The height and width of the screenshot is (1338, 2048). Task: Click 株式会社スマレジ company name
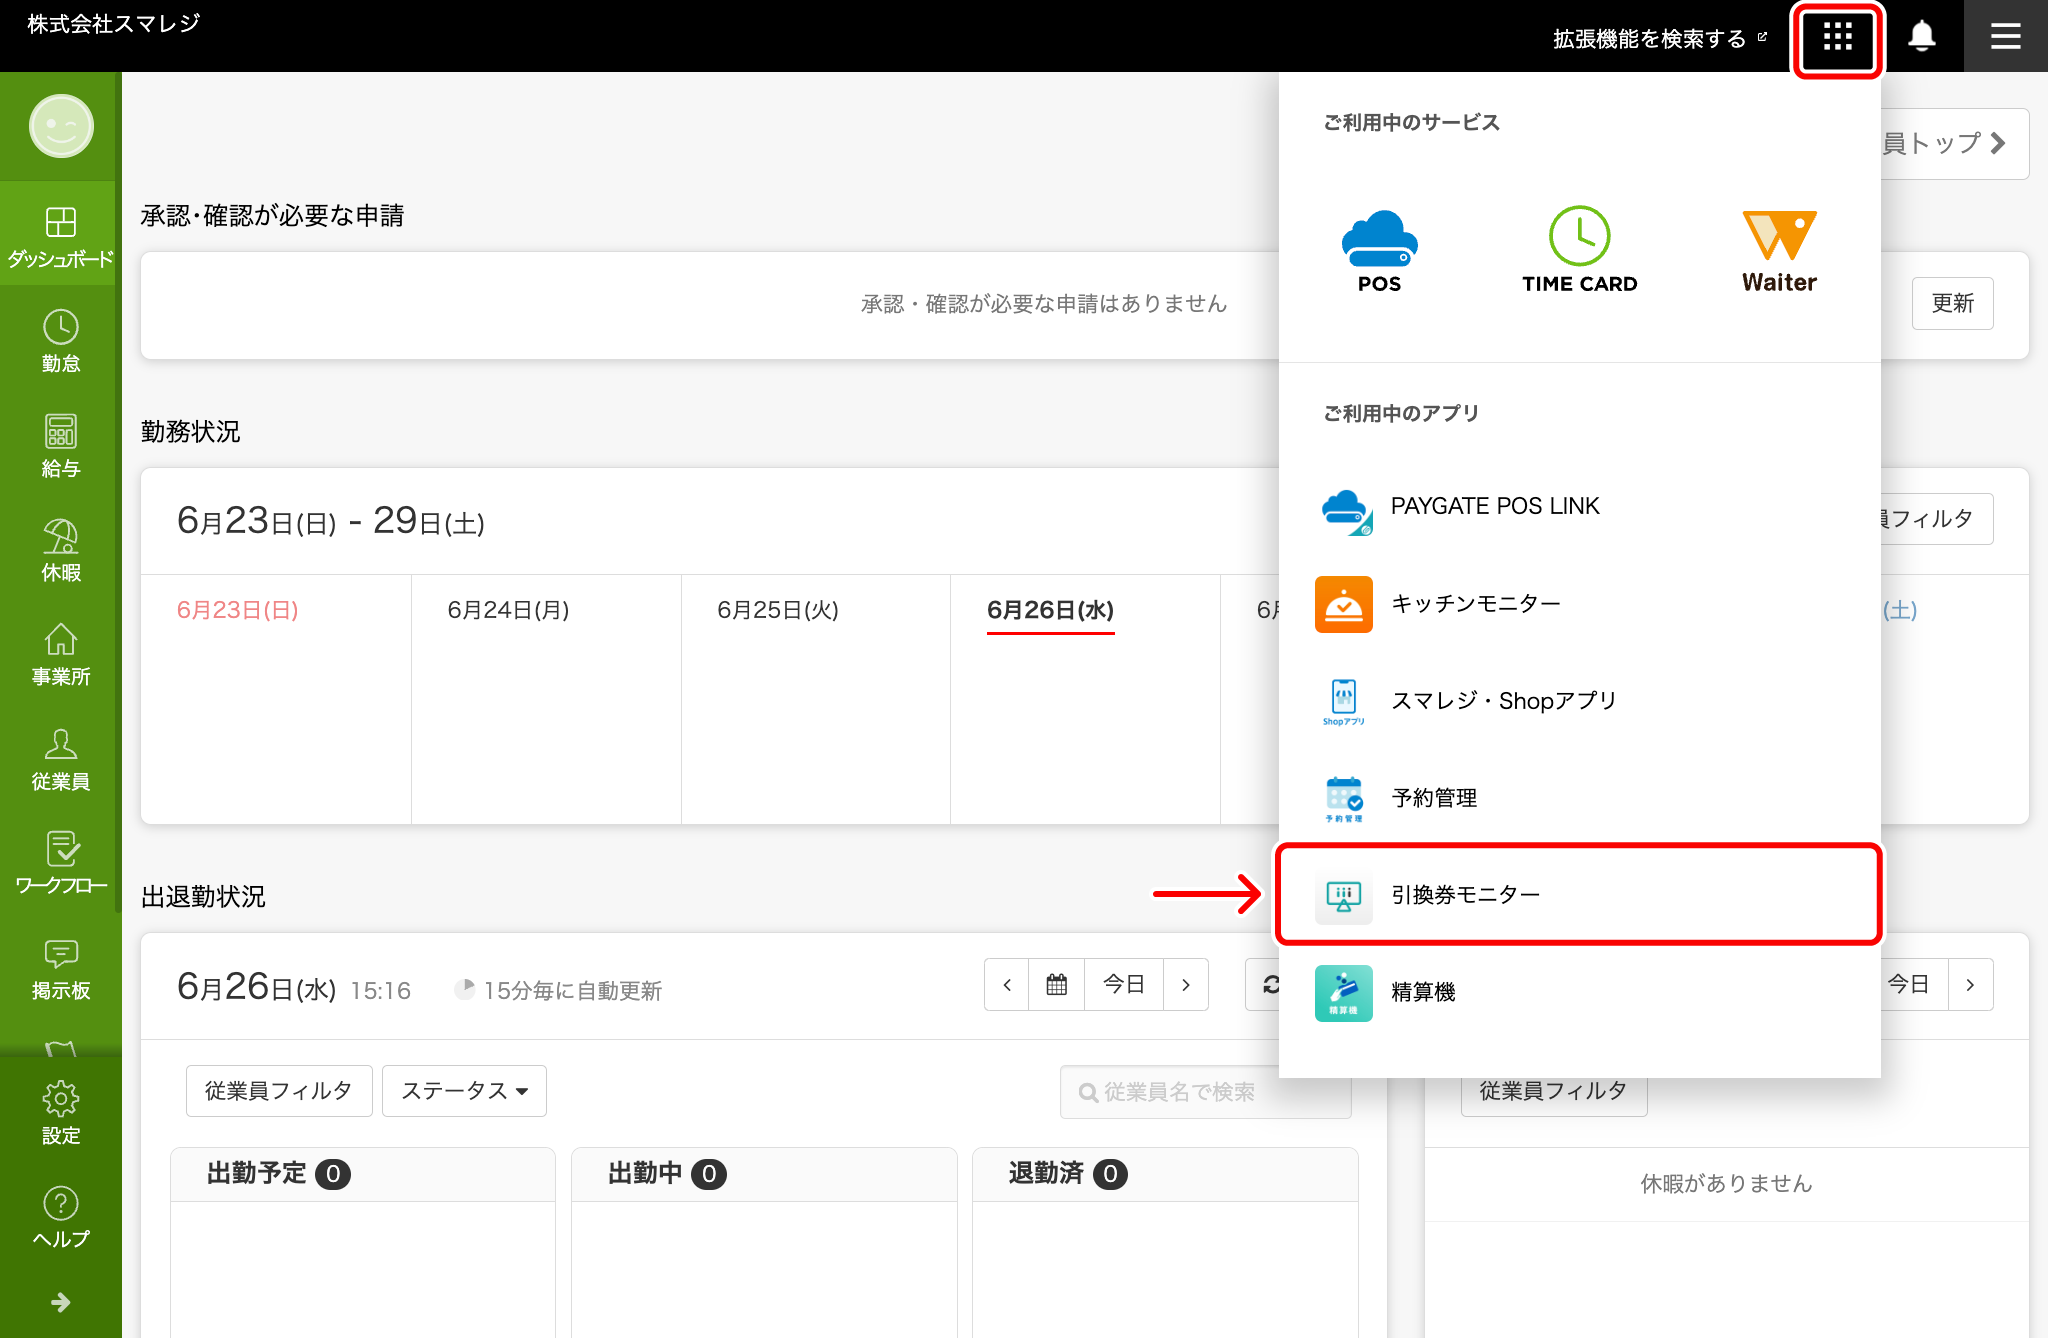tap(114, 24)
